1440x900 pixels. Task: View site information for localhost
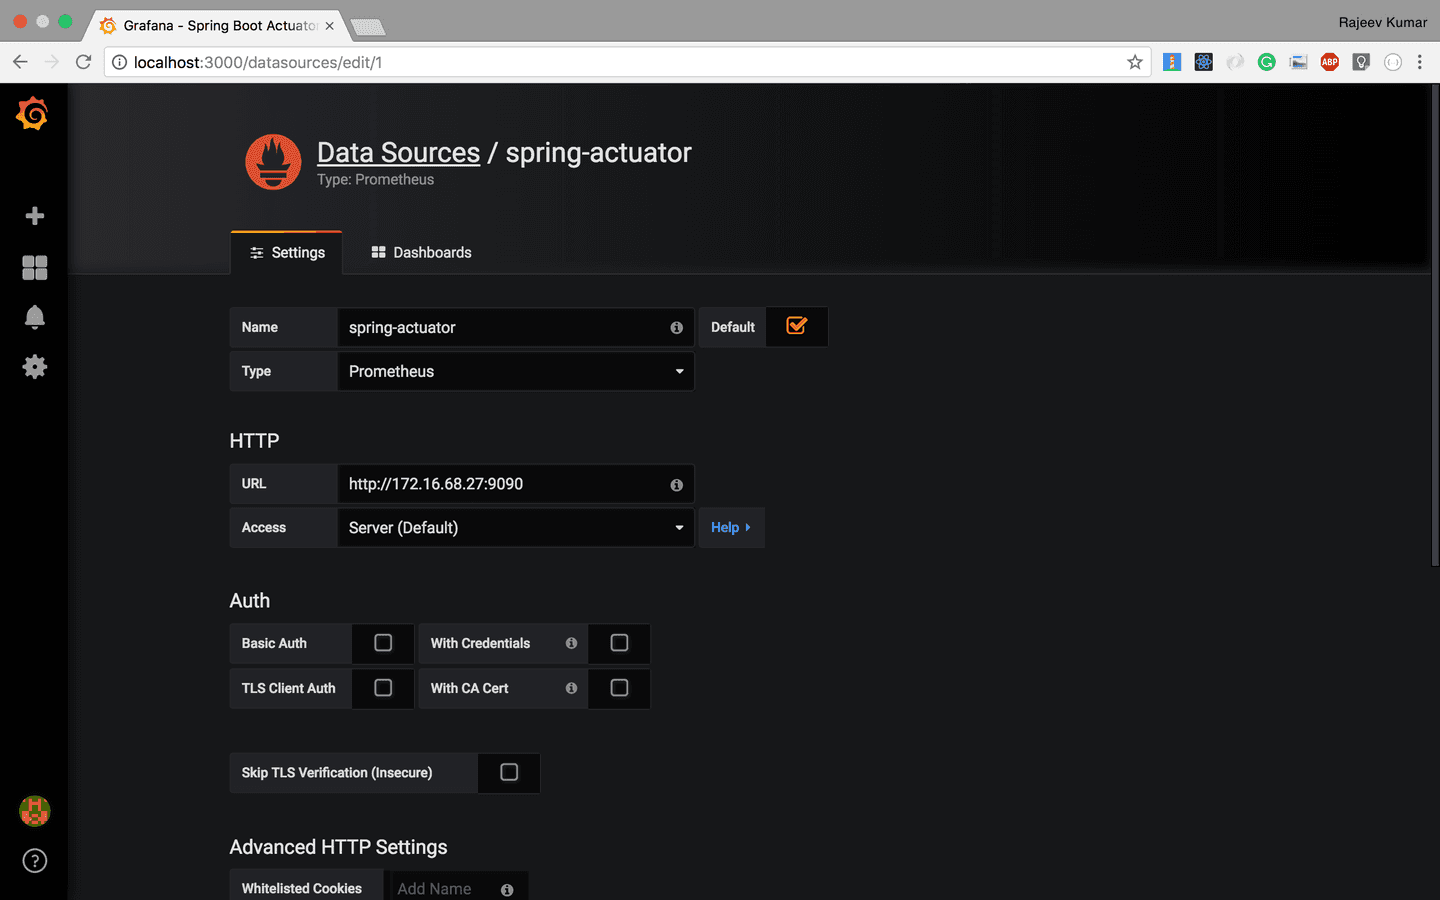[119, 62]
